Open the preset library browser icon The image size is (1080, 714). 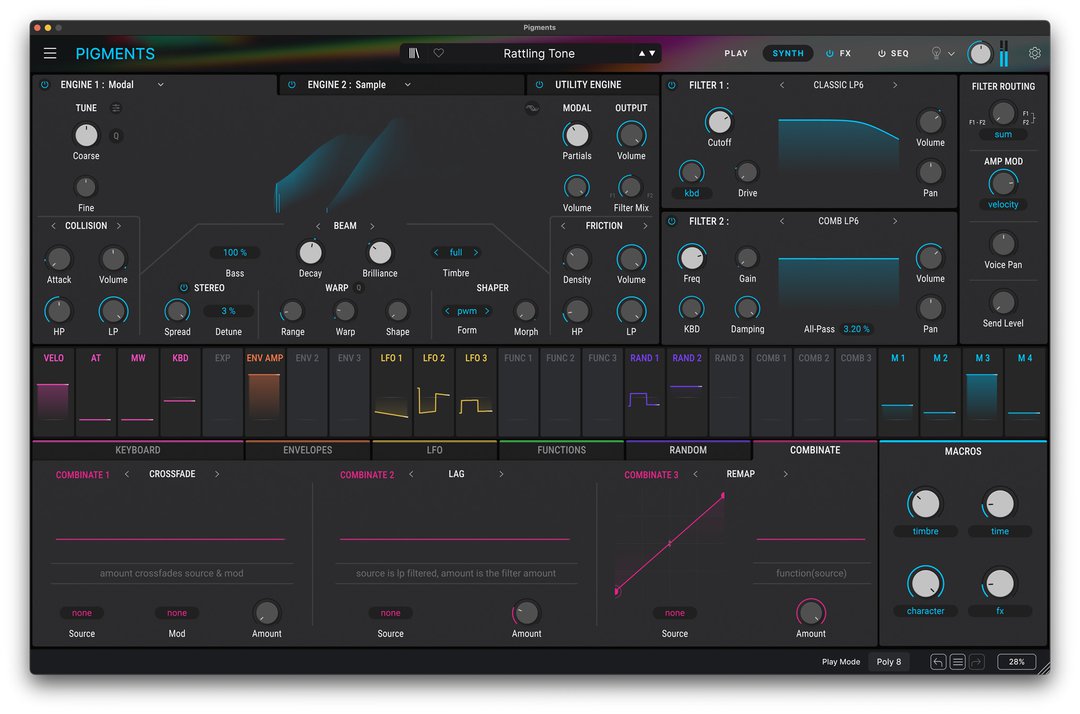click(414, 54)
